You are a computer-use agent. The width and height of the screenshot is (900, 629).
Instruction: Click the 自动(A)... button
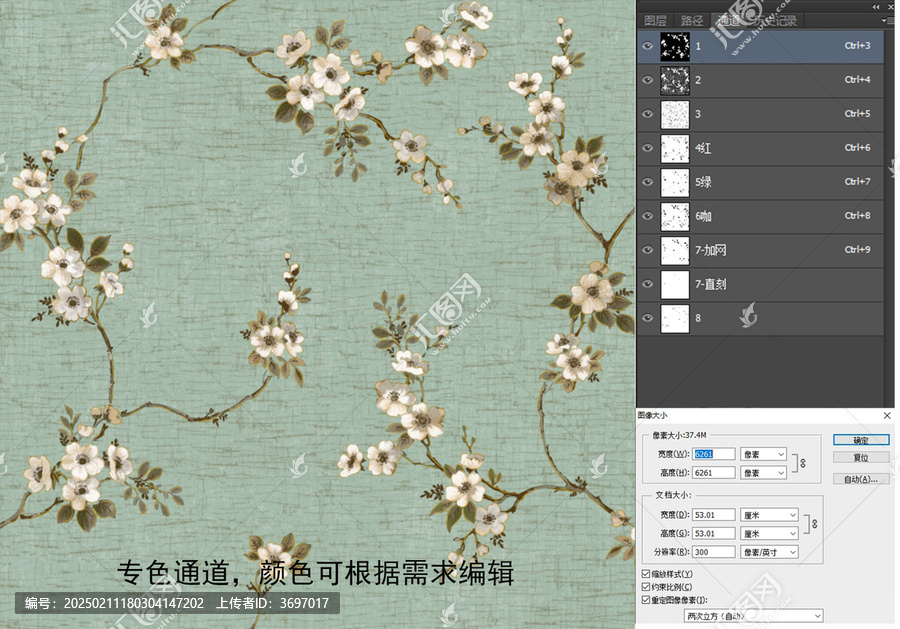861,479
